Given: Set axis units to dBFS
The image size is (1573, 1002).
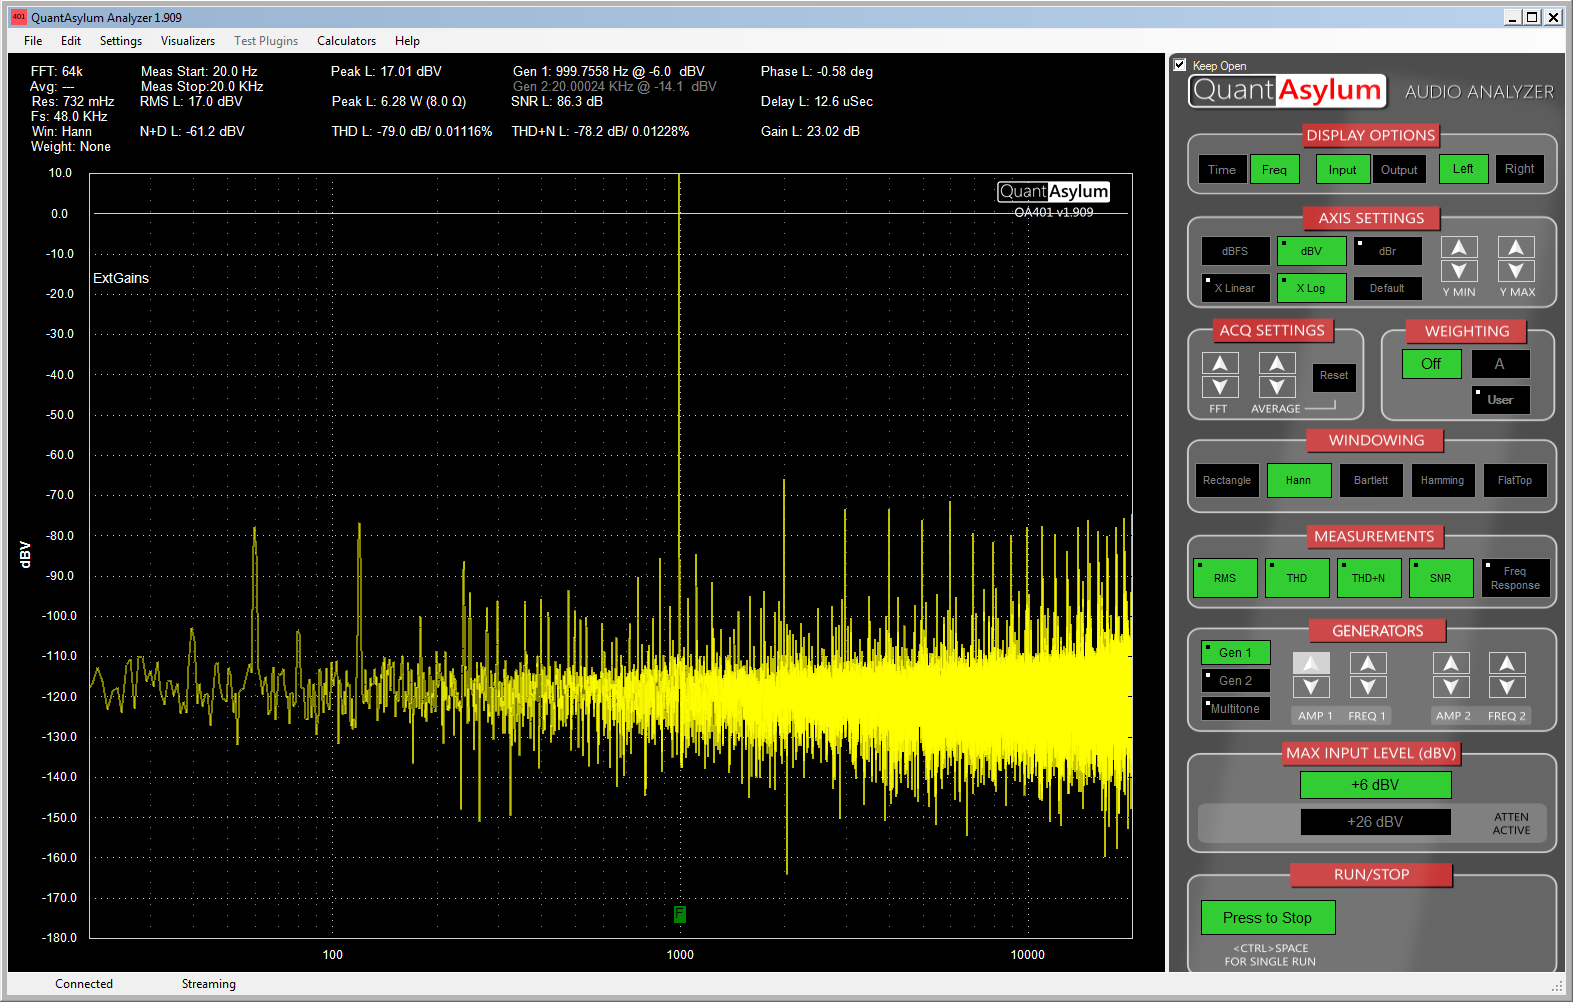Looking at the screenshot, I should 1235,251.
